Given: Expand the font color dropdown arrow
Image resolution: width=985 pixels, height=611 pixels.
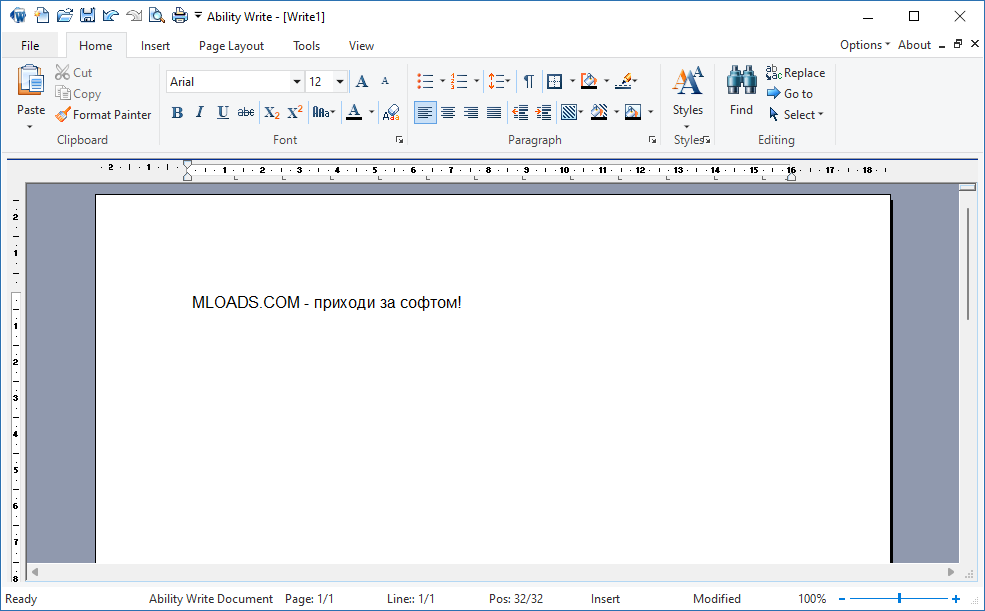Looking at the screenshot, I should 371,112.
